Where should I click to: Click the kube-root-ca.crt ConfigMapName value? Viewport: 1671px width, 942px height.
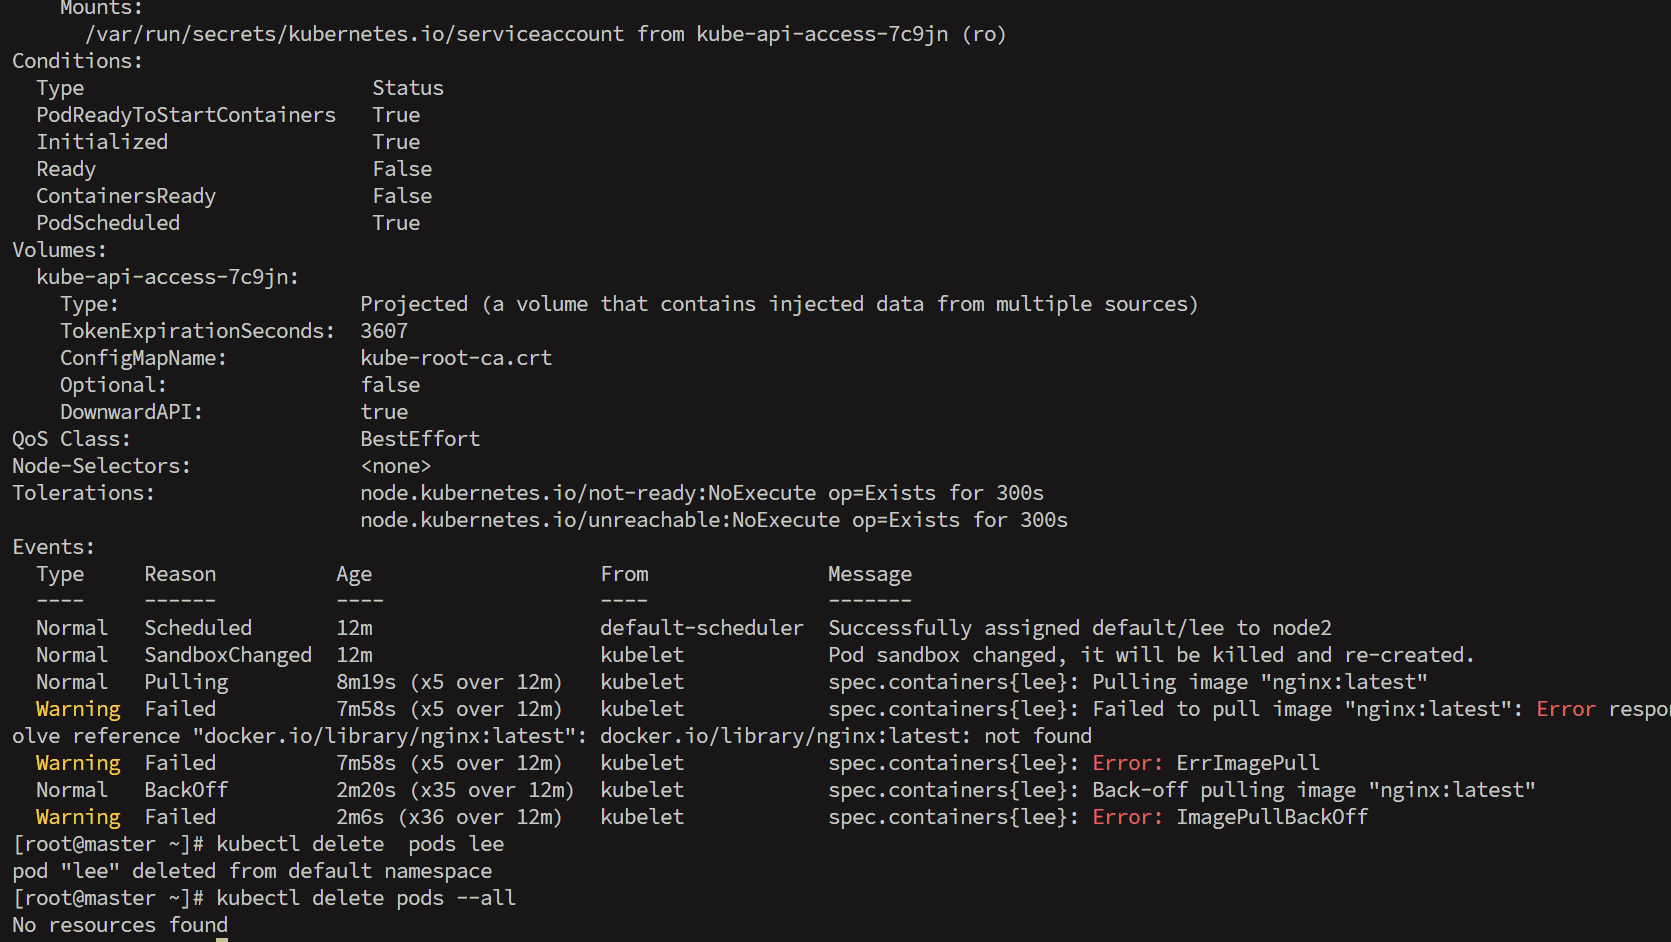click(x=456, y=358)
